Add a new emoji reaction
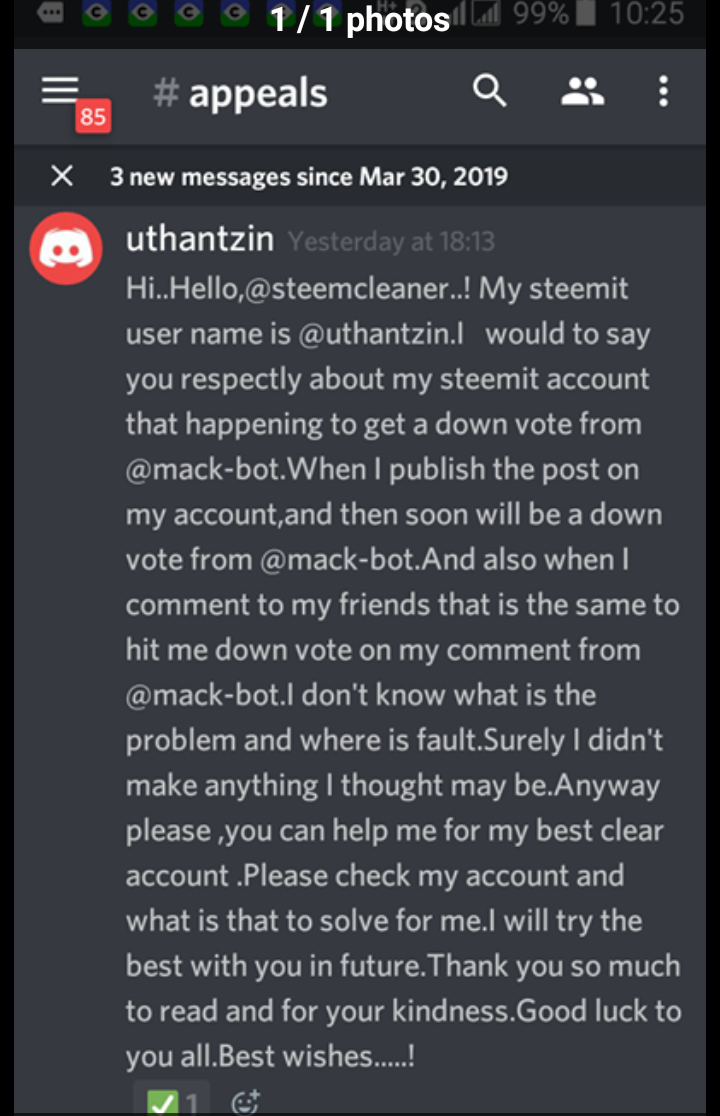This screenshot has width=720, height=1116. (x=246, y=1102)
